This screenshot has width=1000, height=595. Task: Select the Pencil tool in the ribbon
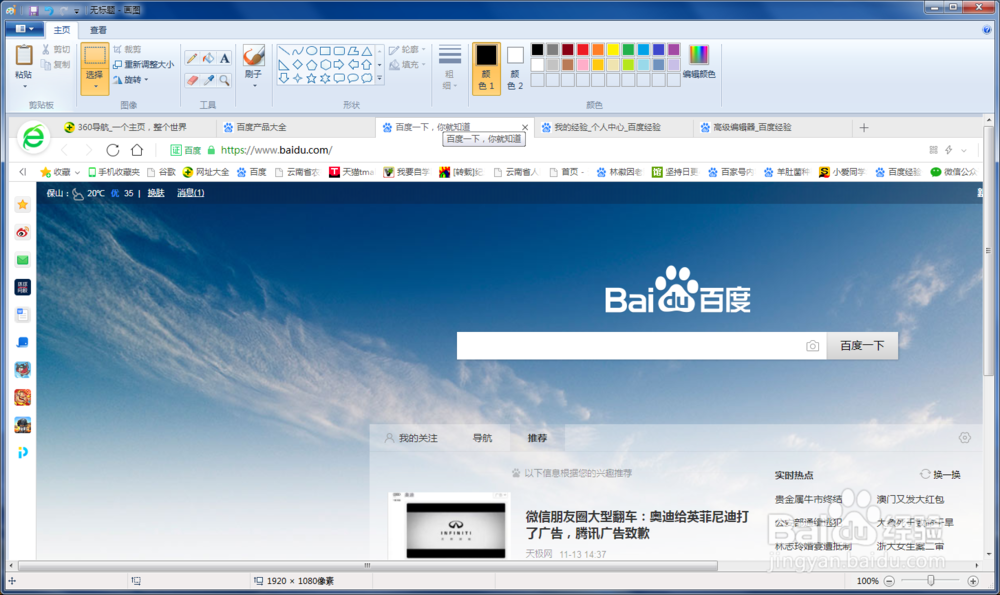192,58
